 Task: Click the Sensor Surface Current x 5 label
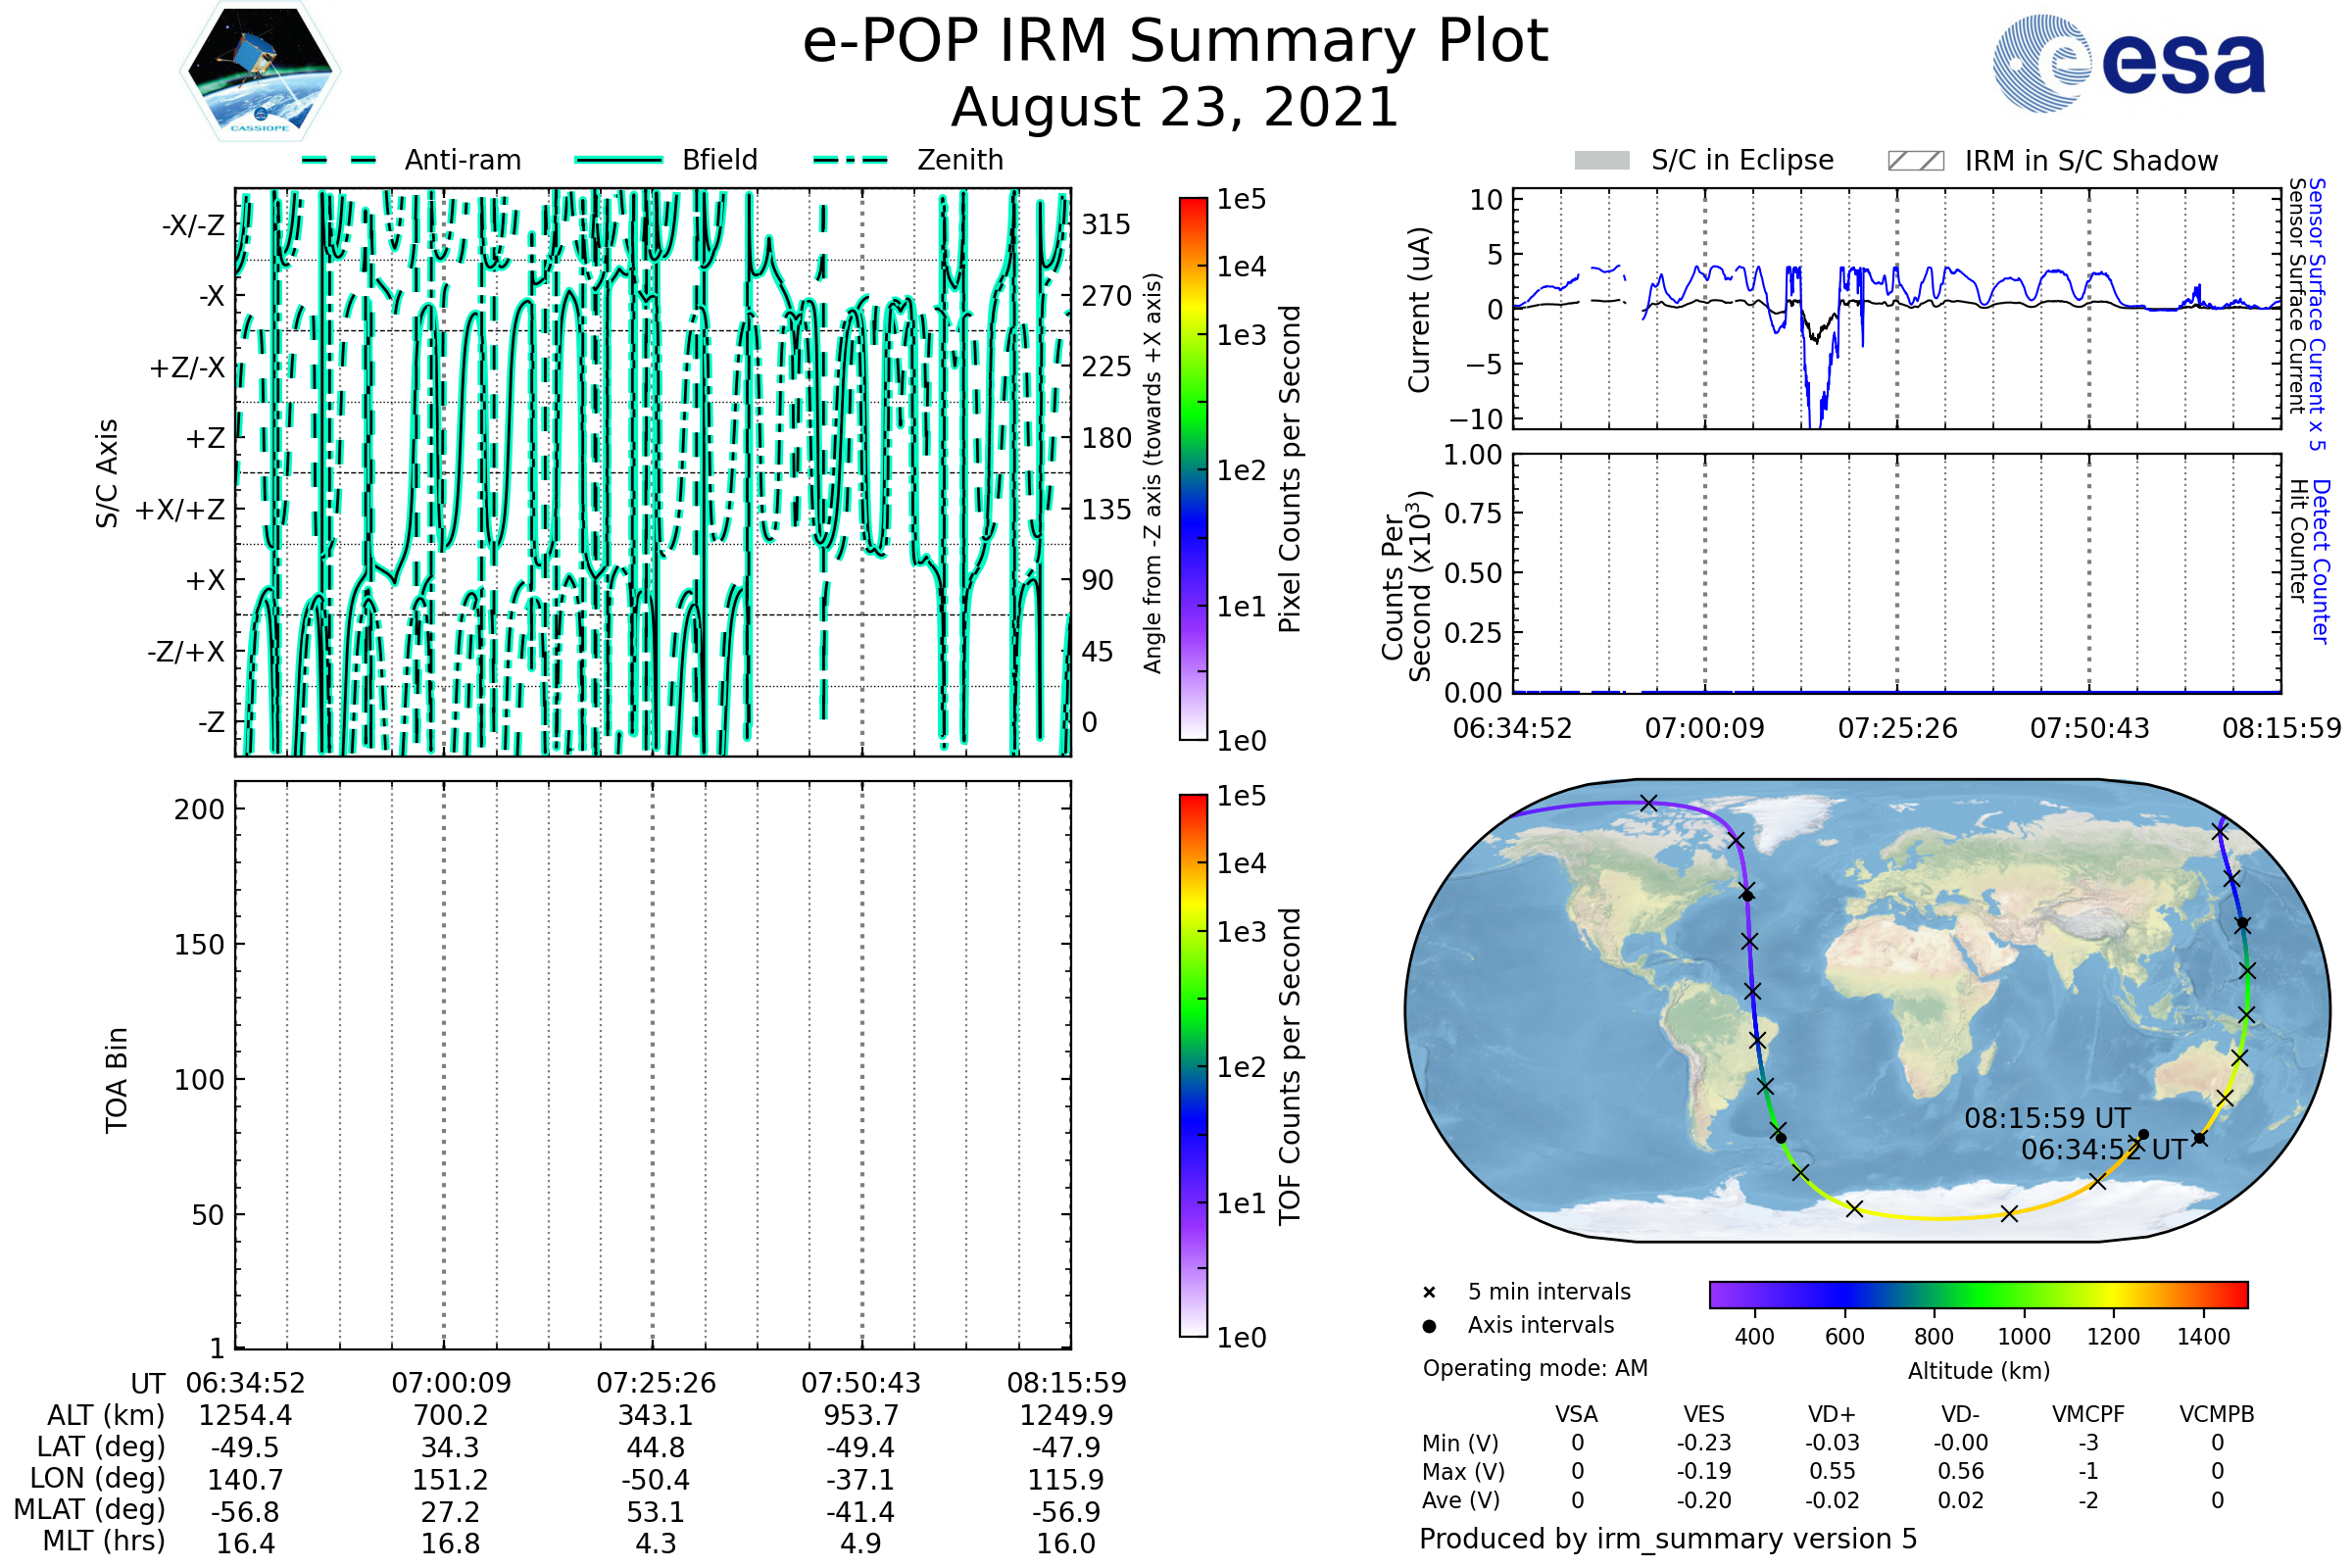(2316, 314)
